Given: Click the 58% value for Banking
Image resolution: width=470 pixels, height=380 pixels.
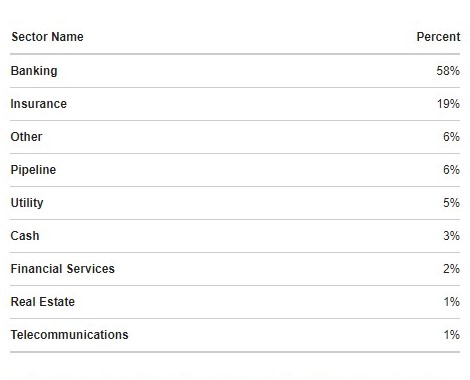Looking at the screenshot, I should coord(448,71).
